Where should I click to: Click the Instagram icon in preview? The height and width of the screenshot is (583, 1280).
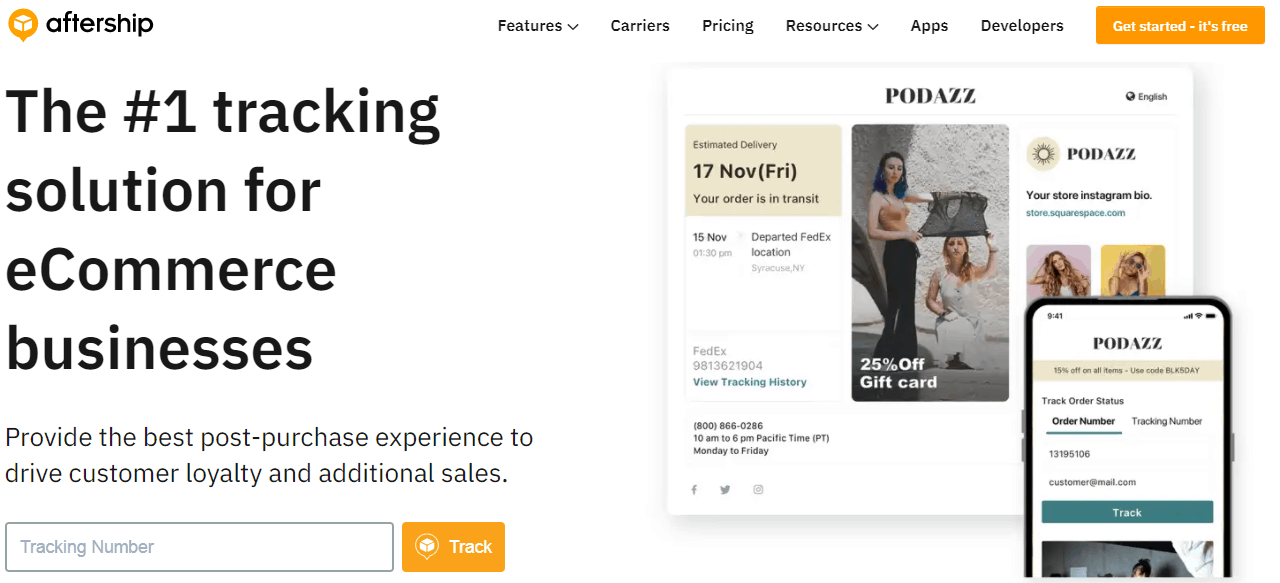click(758, 490)
